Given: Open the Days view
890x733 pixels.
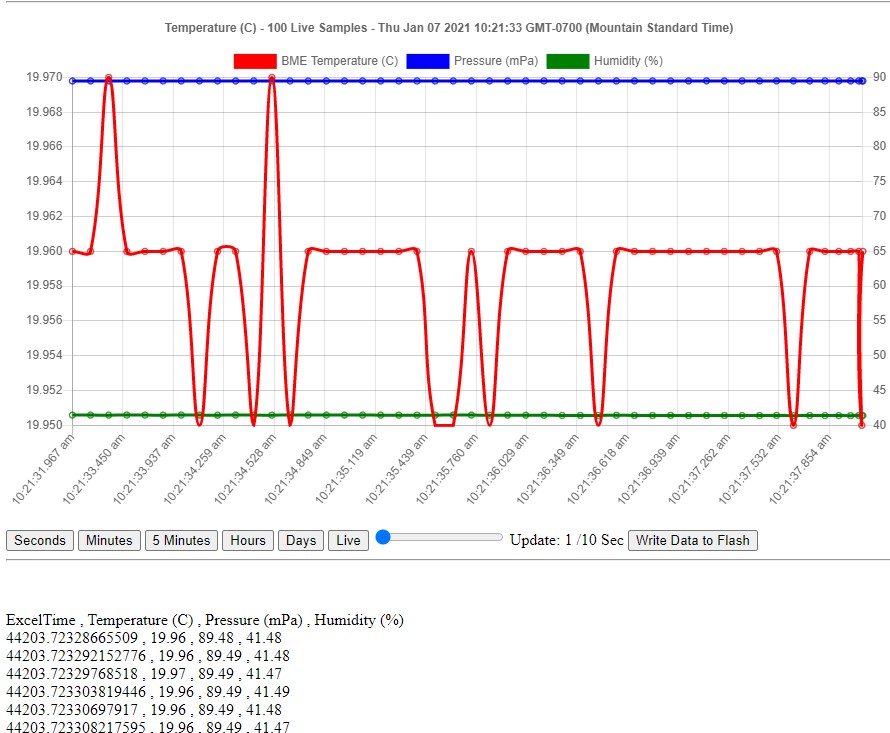Looking at the screenshot, I should click(301, 540).
